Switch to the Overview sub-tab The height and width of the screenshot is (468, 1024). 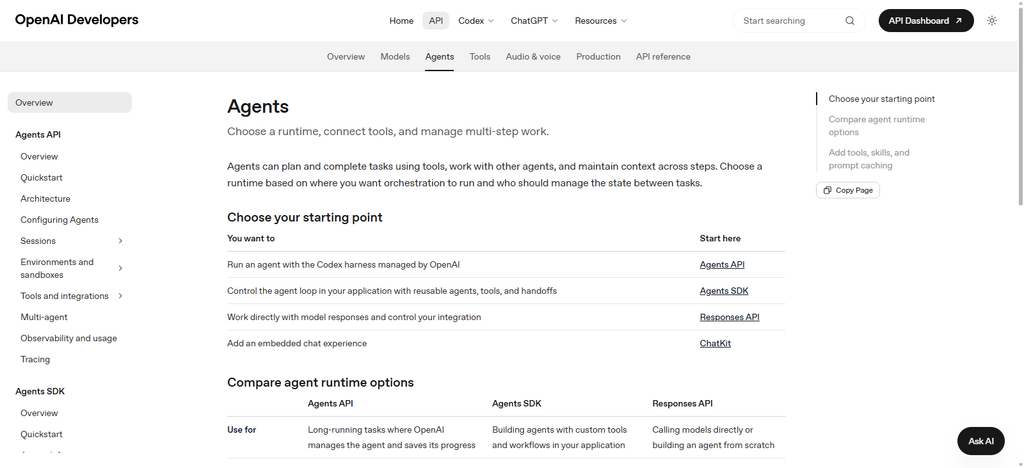click(345, 57)
